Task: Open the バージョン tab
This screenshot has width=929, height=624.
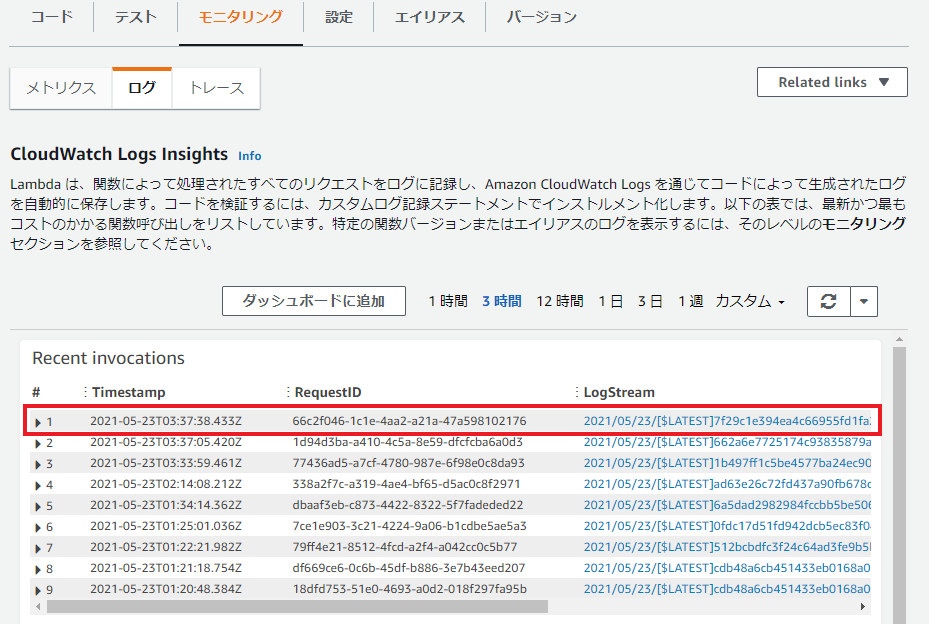Action: click(x=542, y=17)
